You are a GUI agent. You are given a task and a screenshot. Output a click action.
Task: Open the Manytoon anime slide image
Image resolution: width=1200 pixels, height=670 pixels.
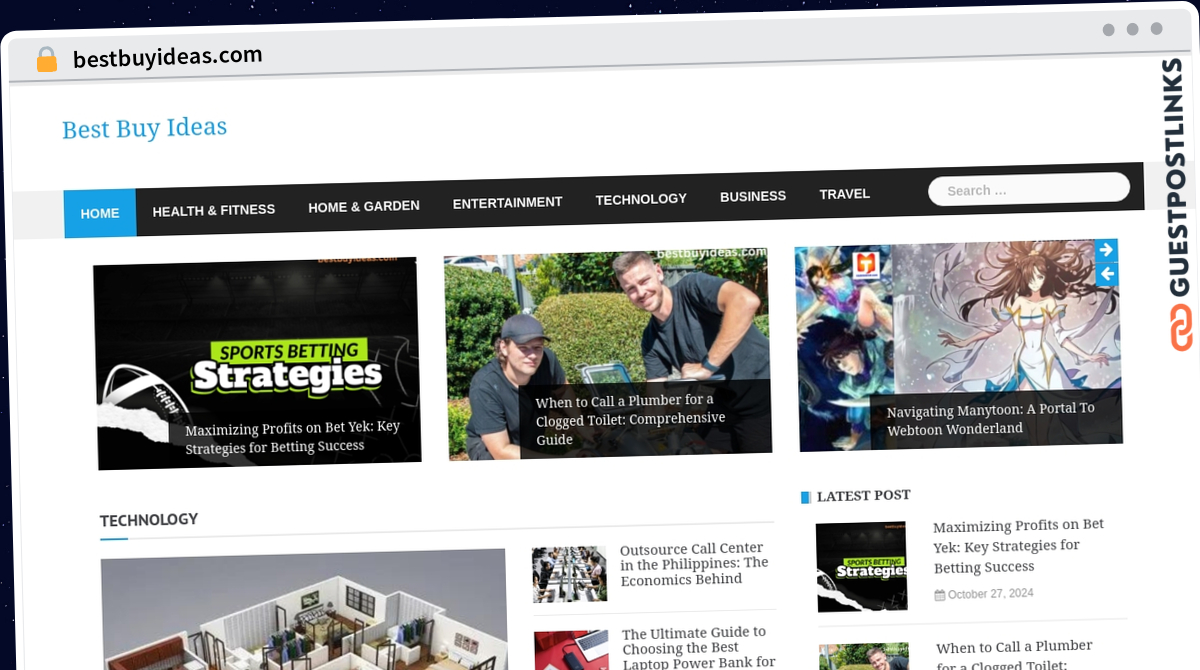959,345
